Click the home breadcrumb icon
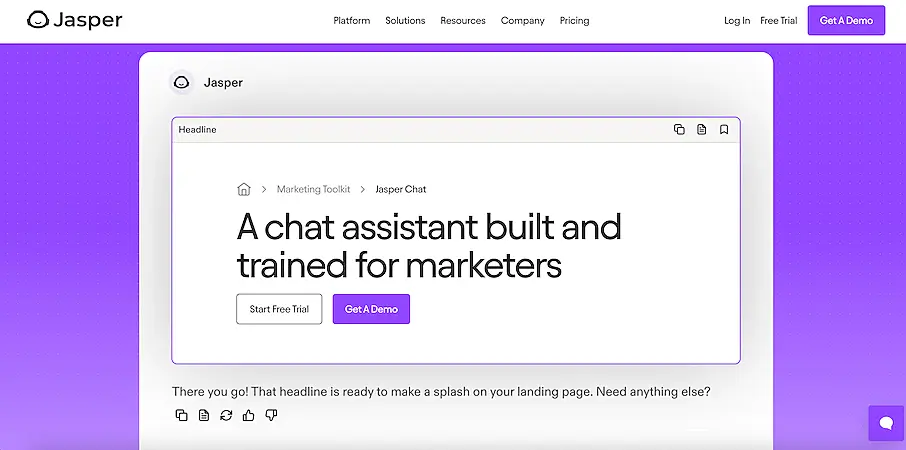 click(x=244, y=189)
